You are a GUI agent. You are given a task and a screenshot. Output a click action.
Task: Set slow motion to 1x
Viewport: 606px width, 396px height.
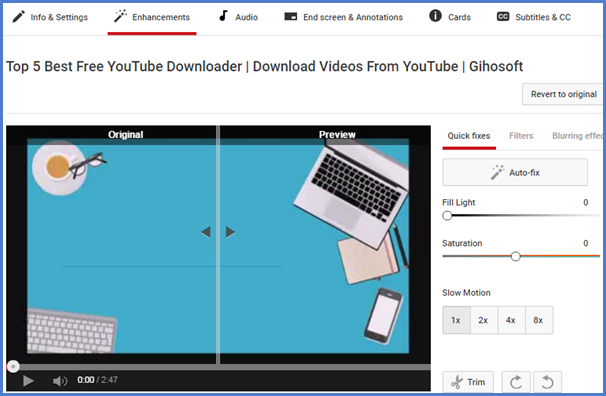(456, 320)
